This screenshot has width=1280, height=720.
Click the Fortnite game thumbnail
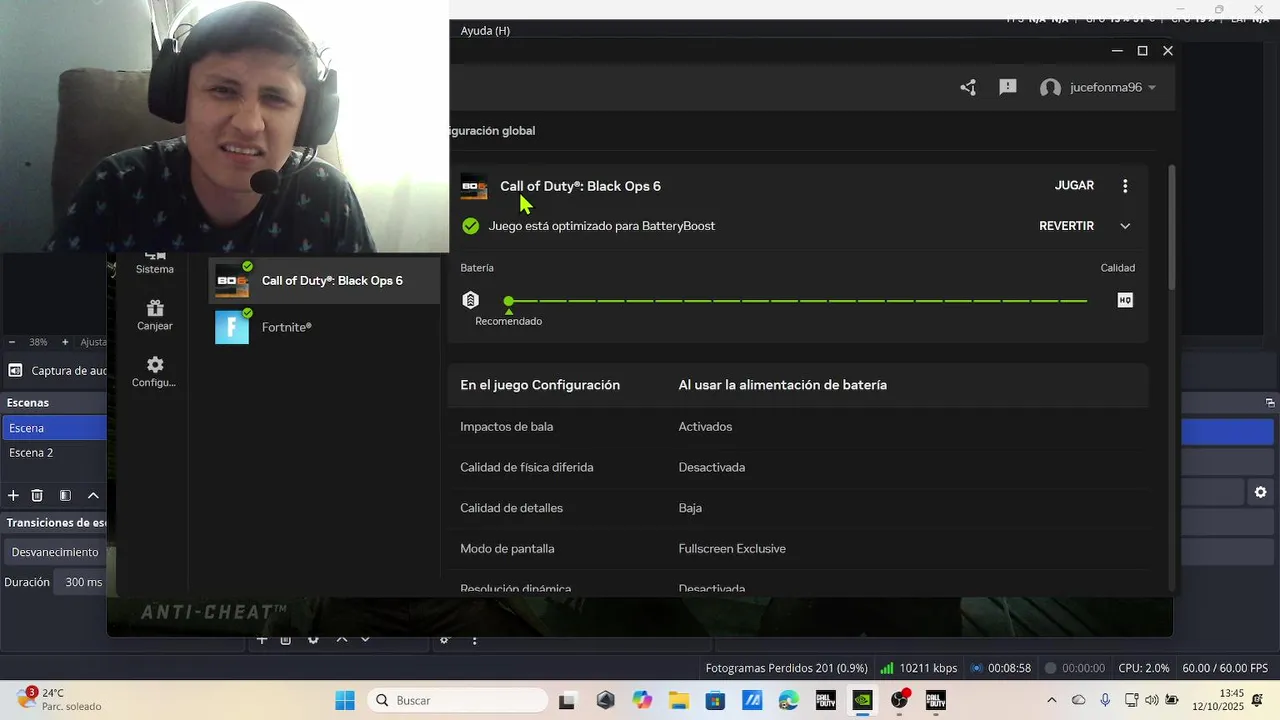[232, 327]
